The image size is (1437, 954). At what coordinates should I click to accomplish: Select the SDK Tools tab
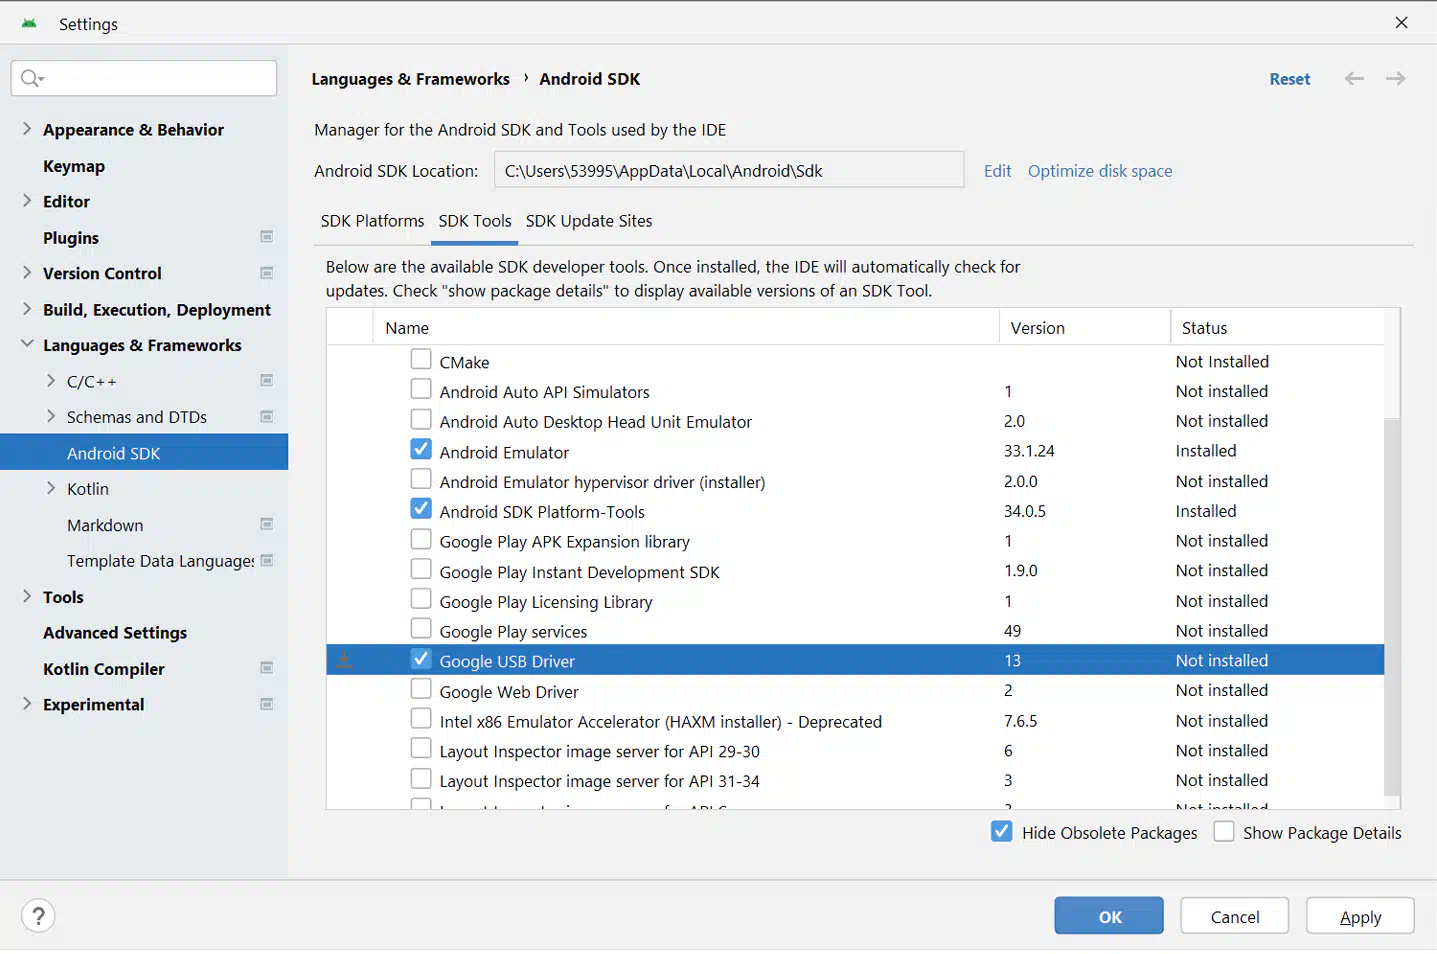(x=475, y=221)
